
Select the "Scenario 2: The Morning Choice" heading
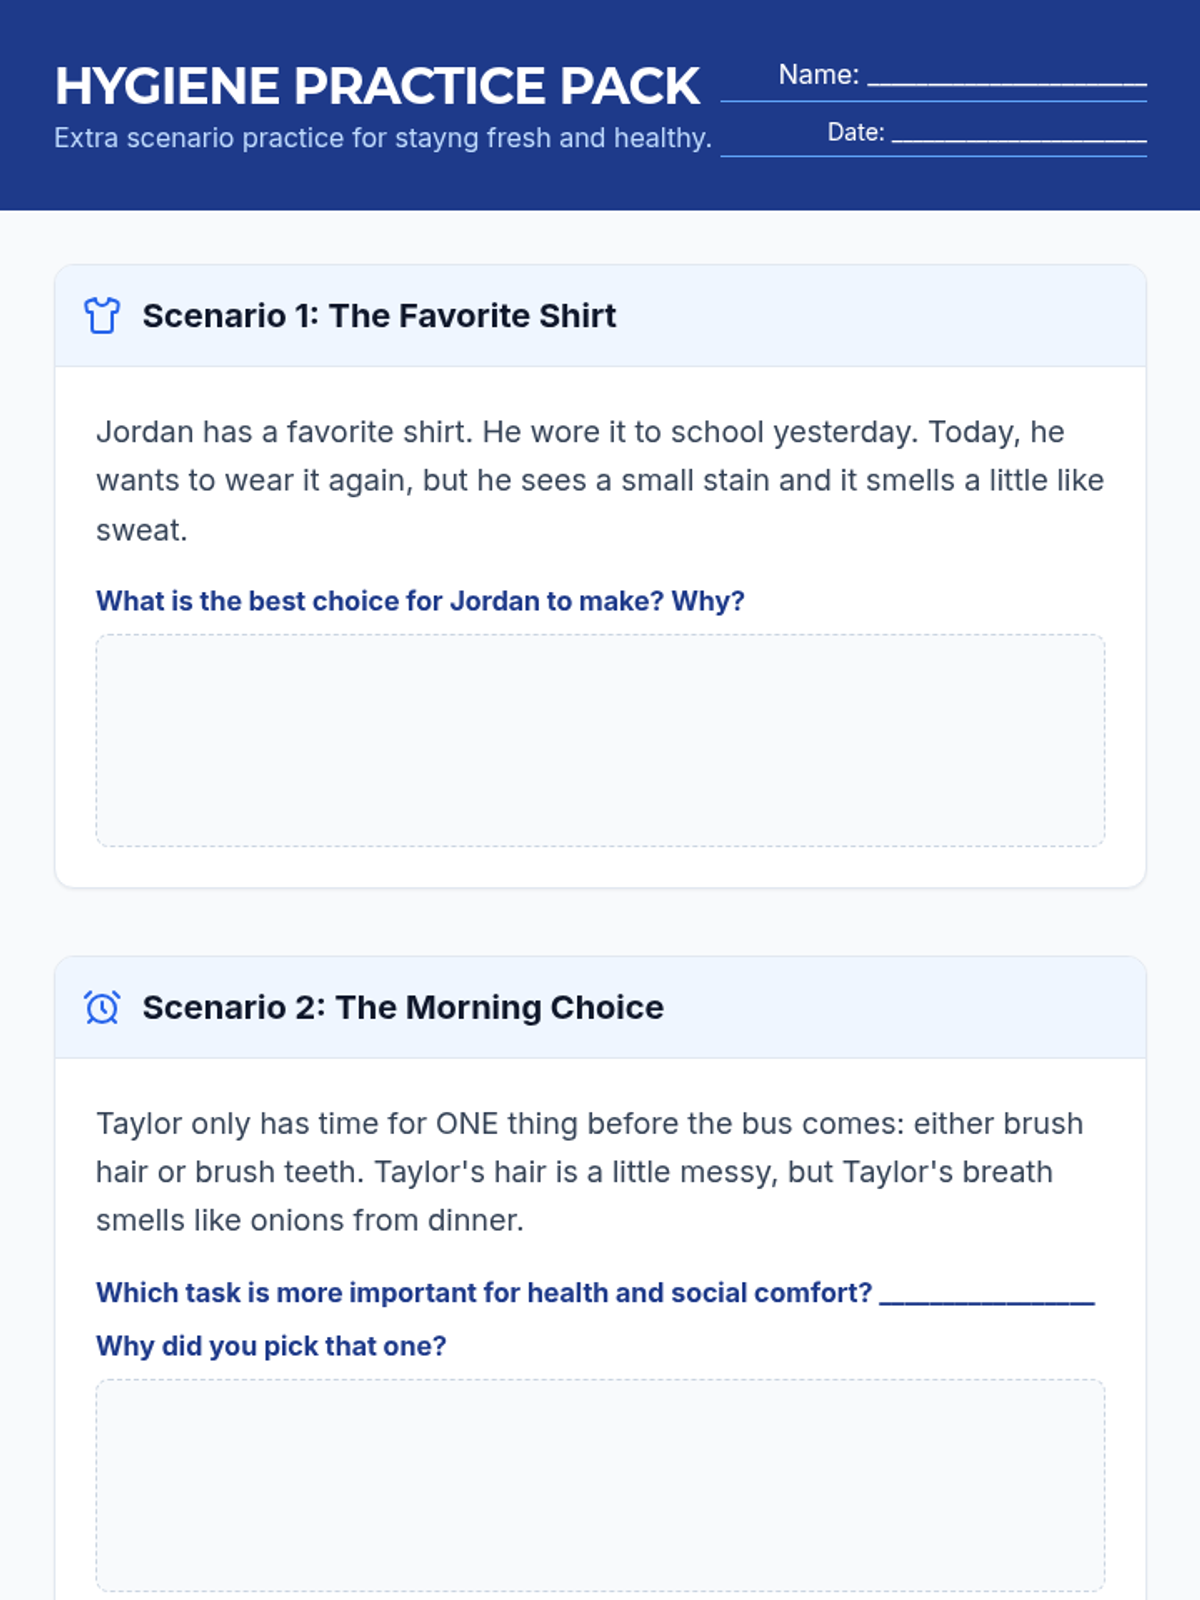403,1007
